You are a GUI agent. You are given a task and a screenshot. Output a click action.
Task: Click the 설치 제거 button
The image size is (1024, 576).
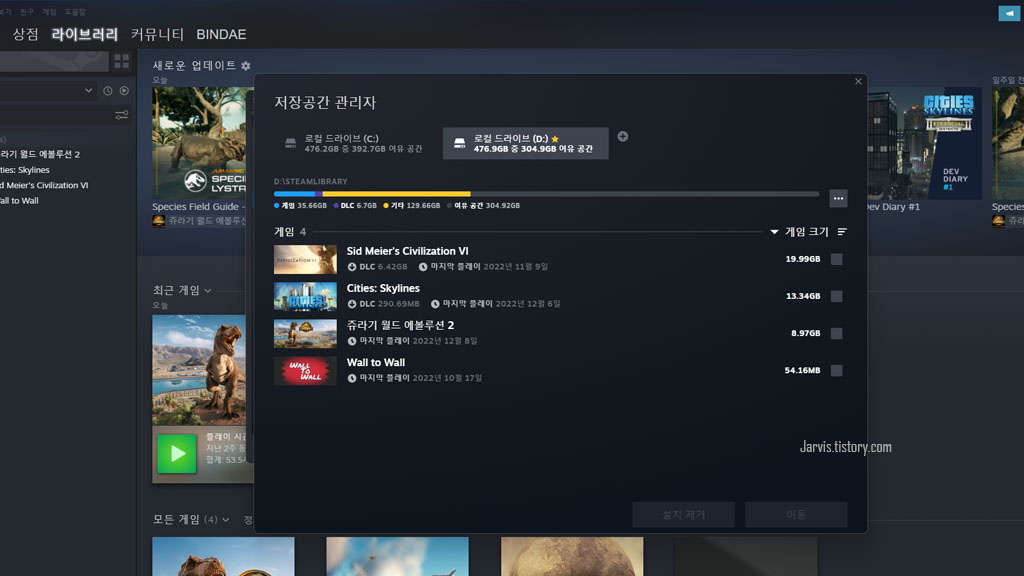point(683,515)
